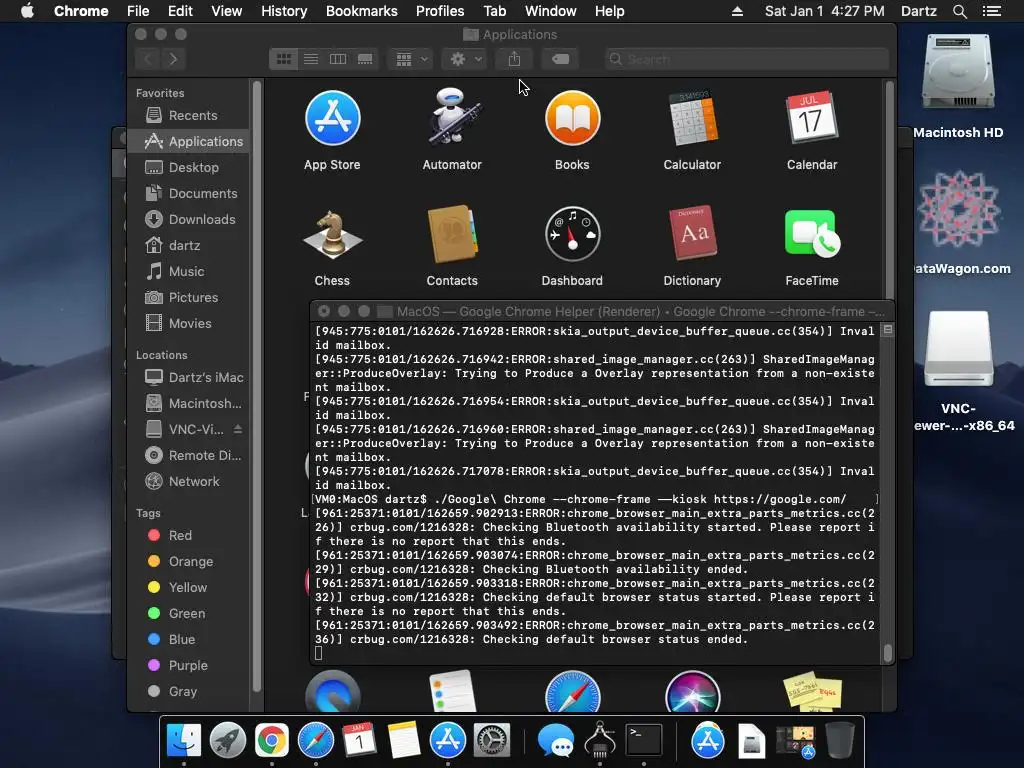The height and width of the screenshot is (768, 1024).
Task: Eject the VNC-Viewer volume in sidebar
Action: click(238, 429)
